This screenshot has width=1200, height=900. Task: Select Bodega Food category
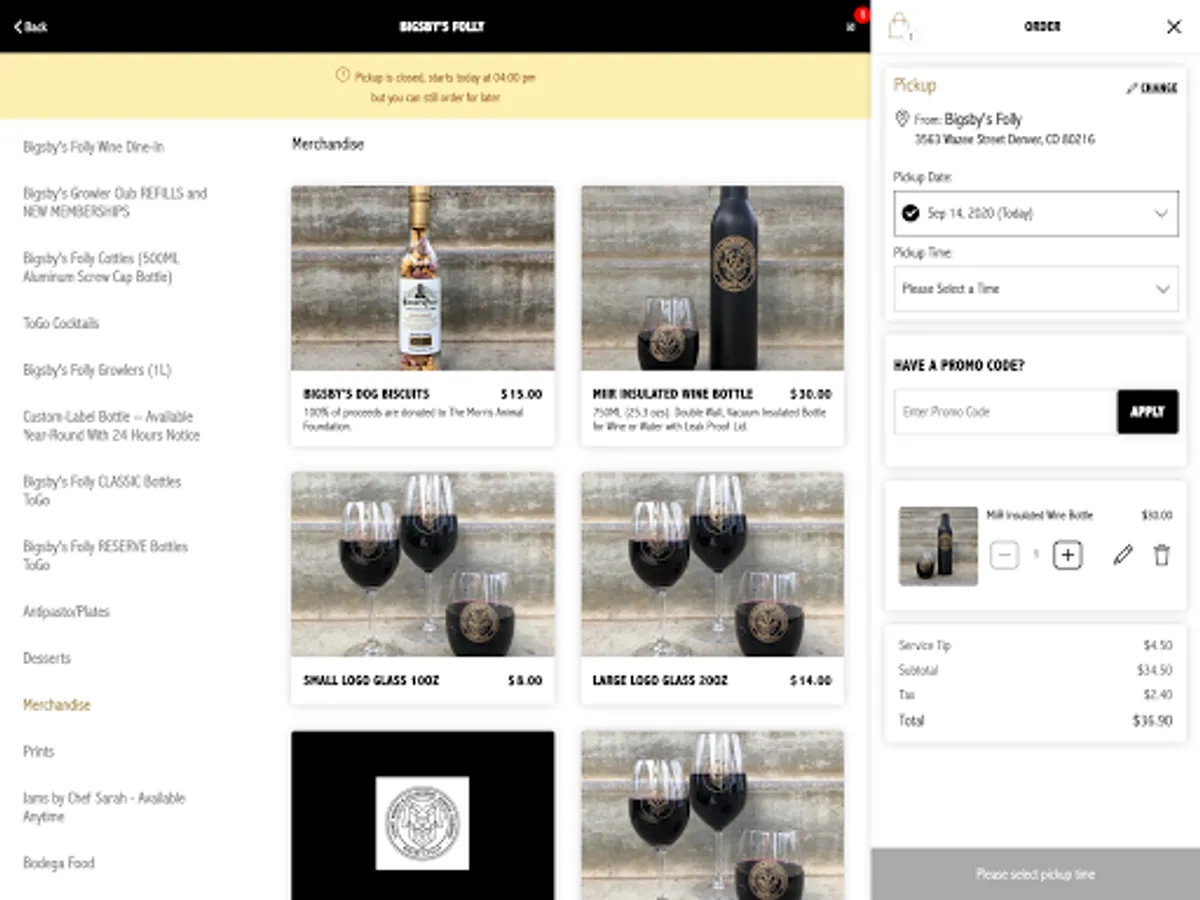59,863
